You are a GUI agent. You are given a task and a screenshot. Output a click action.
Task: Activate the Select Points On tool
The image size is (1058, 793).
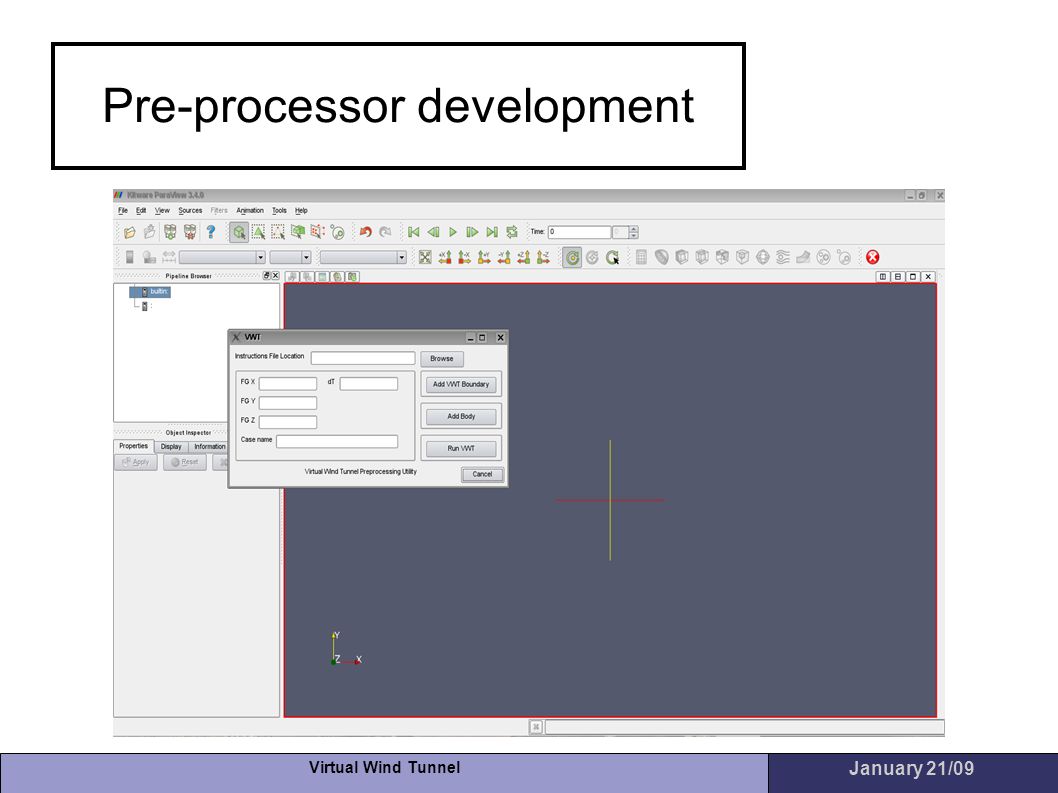coord(258,232)
